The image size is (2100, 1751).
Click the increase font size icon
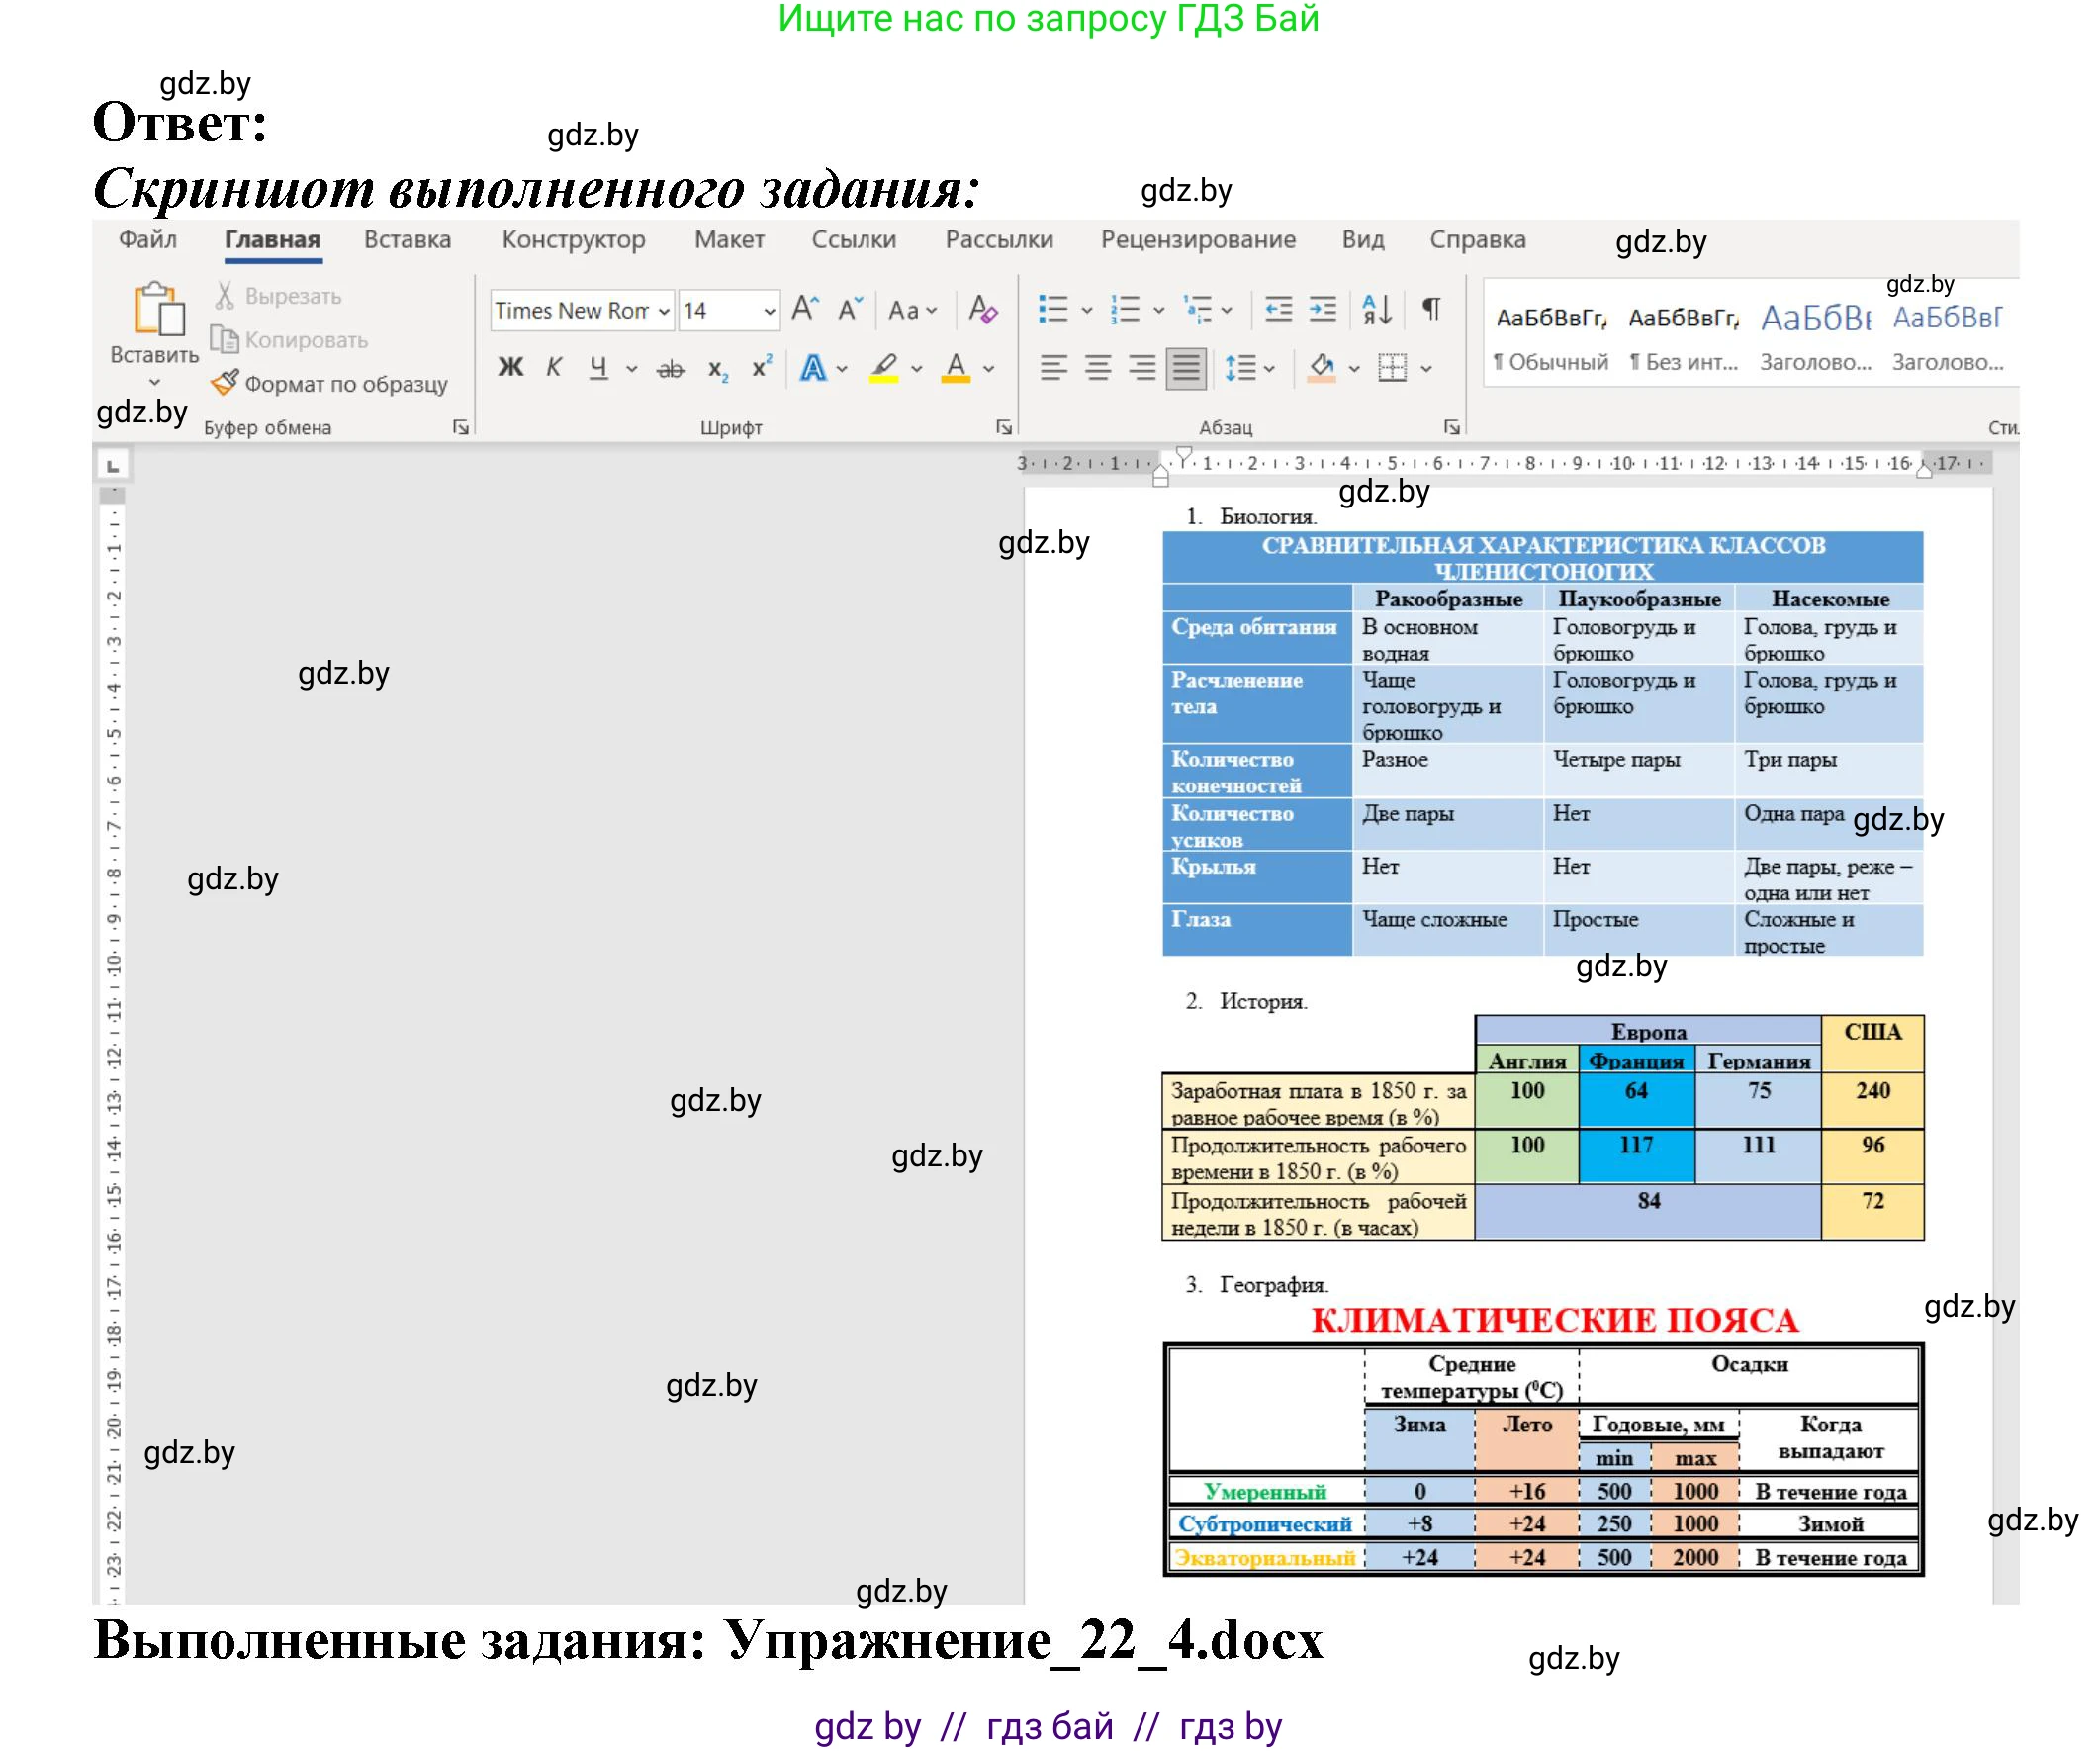click(805, 310)
